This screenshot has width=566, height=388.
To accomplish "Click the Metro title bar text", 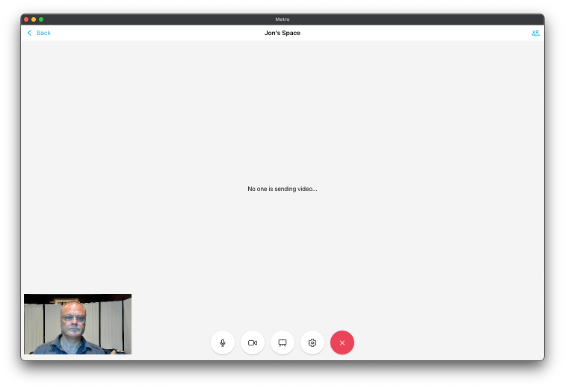I will pos(282,19).
